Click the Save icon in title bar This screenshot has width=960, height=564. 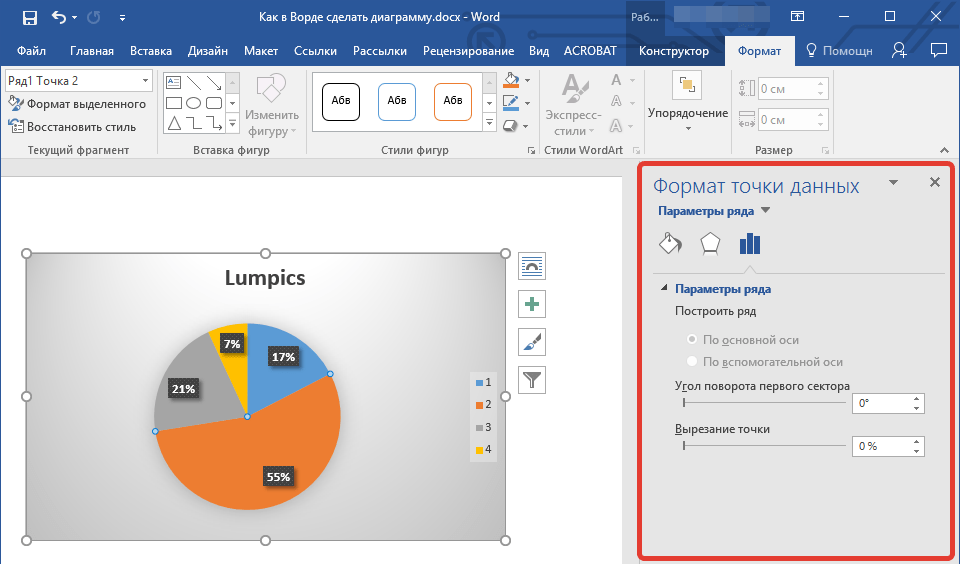pos(29,17)
